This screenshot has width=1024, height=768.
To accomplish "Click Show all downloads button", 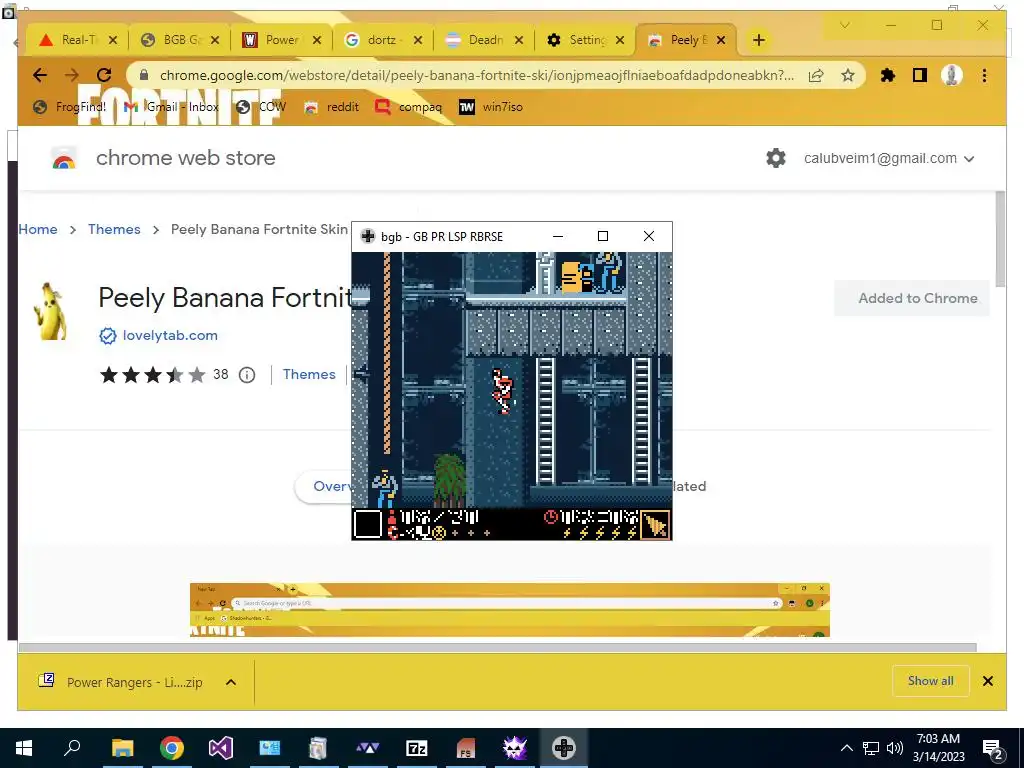I will [x=931, y=681].
